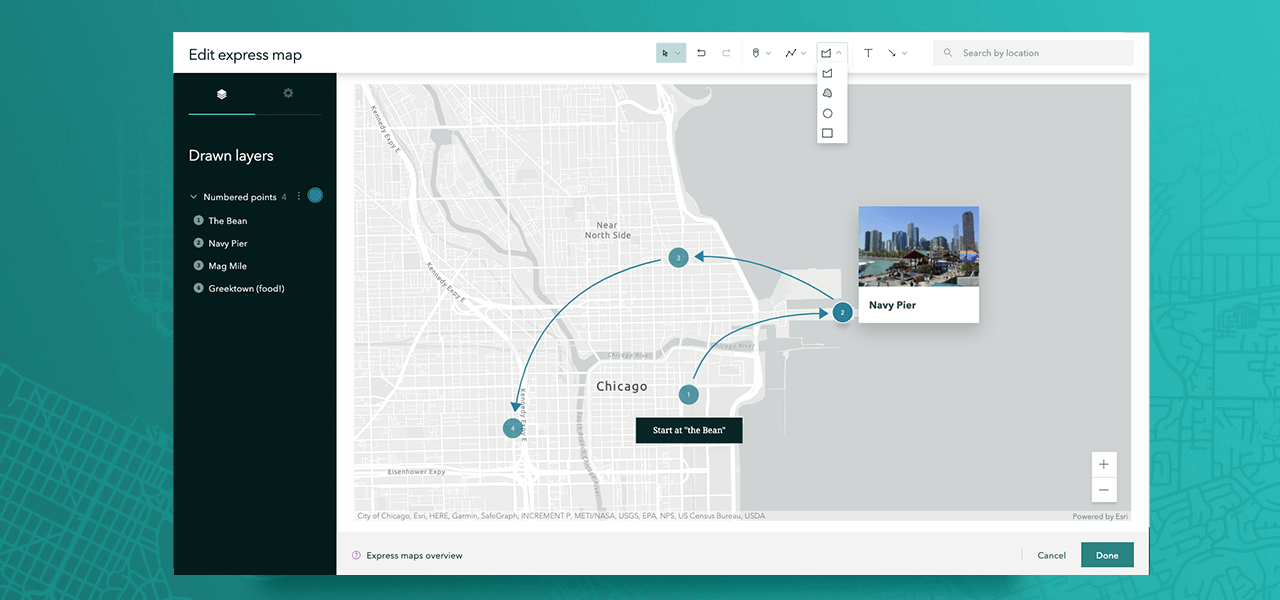1280x600 pixels.
Task: Click the Numbered points blue color swatch
Action: coord(315,195)
